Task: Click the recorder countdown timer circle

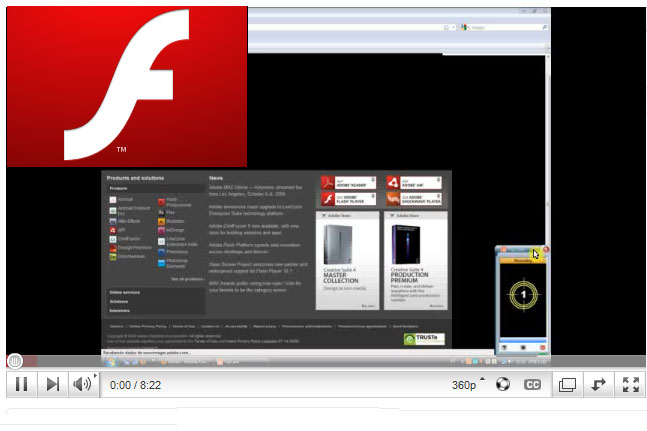Action: 523,294
